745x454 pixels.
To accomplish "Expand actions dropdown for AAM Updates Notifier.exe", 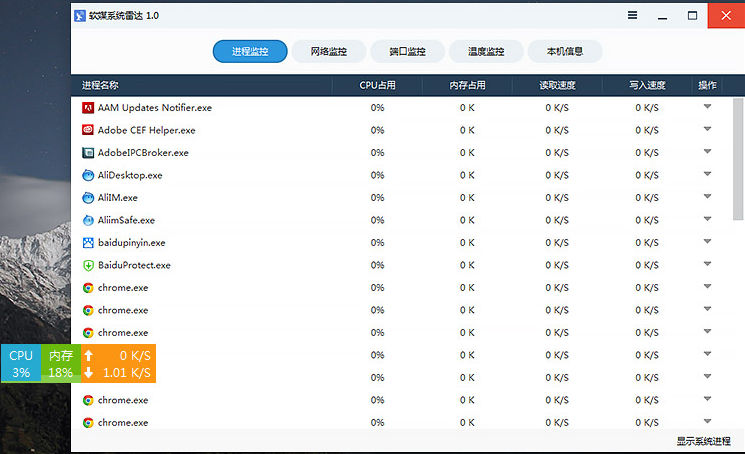I will 707,106.
